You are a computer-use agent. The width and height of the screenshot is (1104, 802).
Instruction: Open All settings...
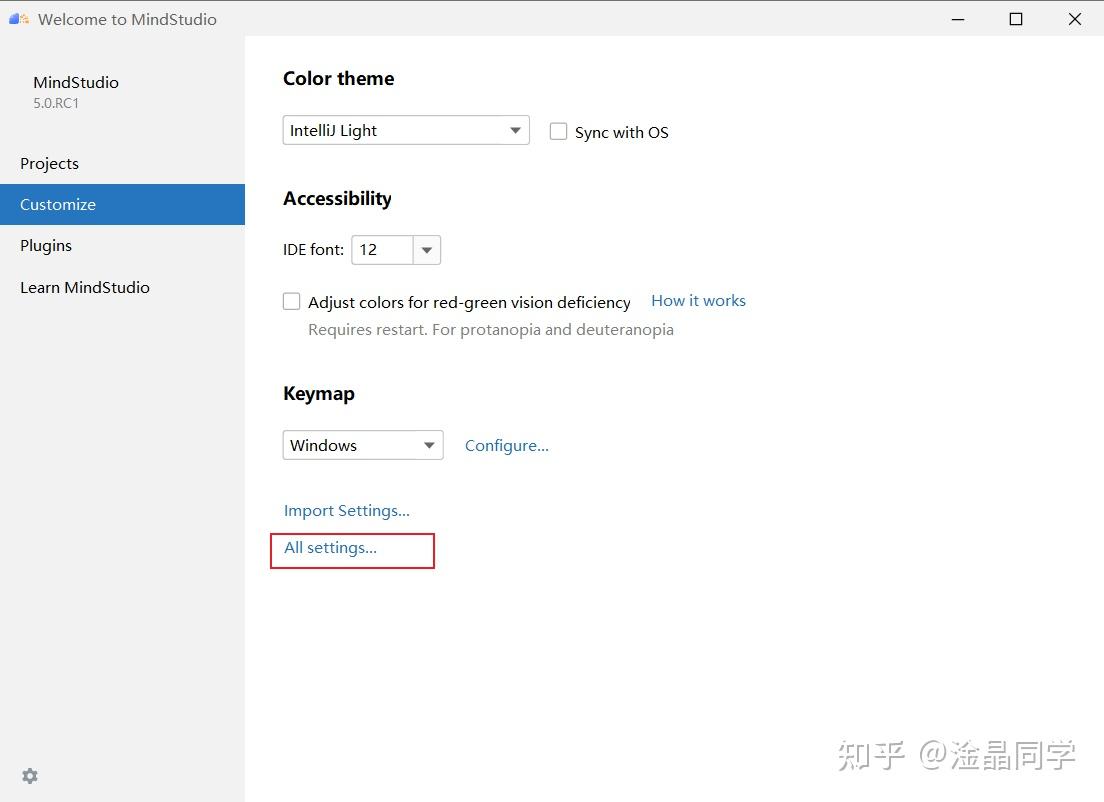[330, 547]
